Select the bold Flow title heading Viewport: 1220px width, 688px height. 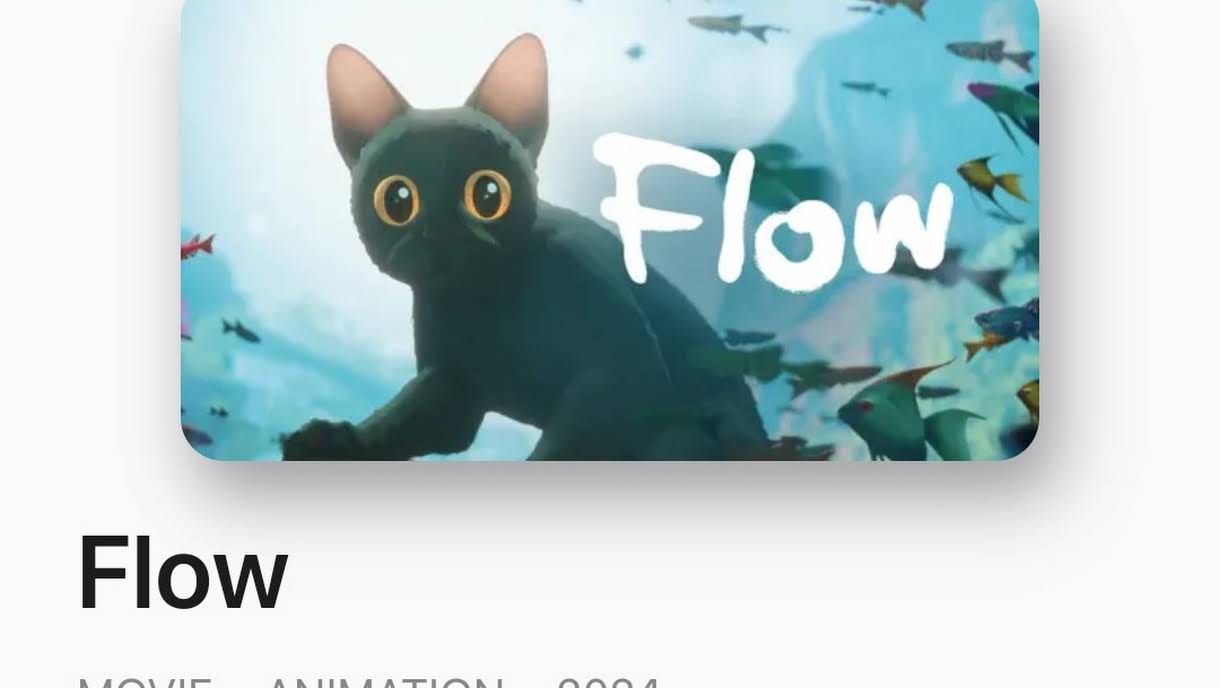pos(183,573)
